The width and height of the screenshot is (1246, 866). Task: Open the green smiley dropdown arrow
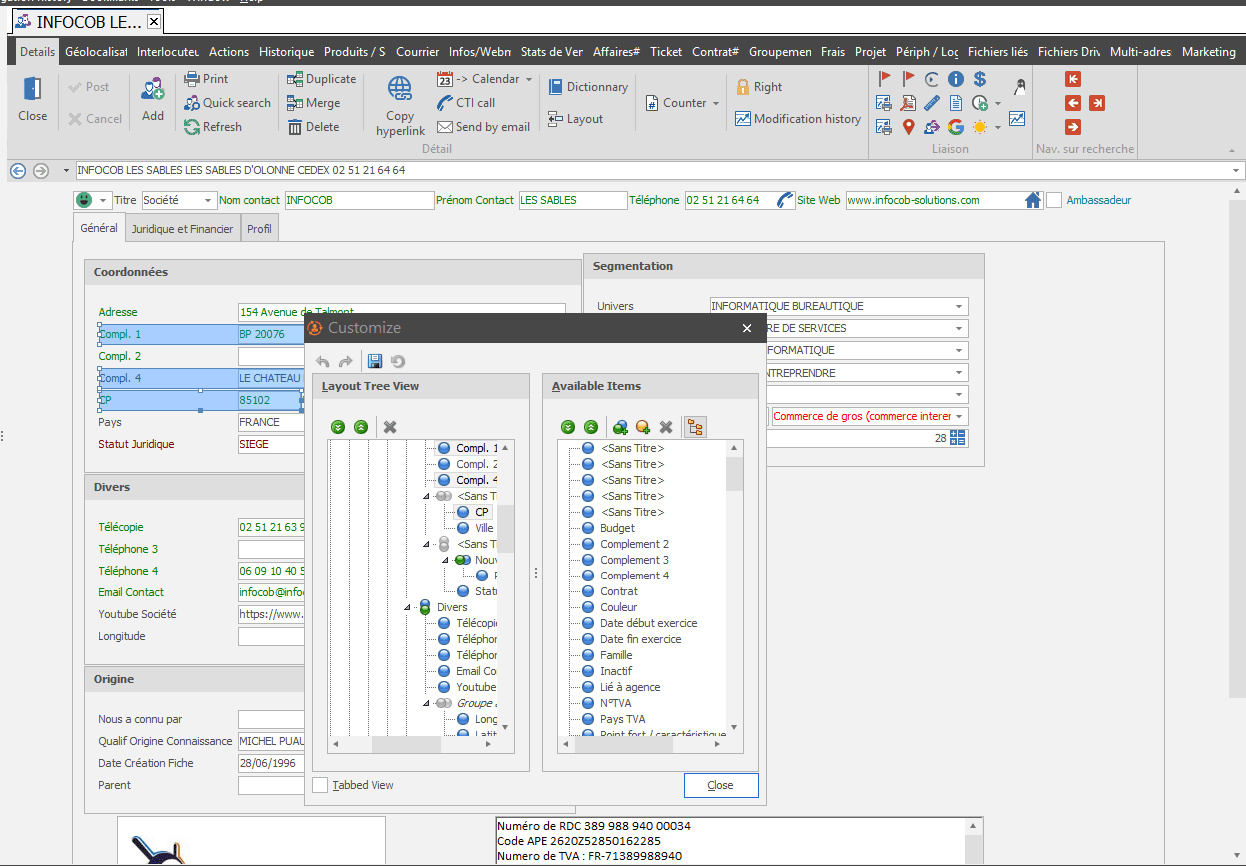(103, 200)
